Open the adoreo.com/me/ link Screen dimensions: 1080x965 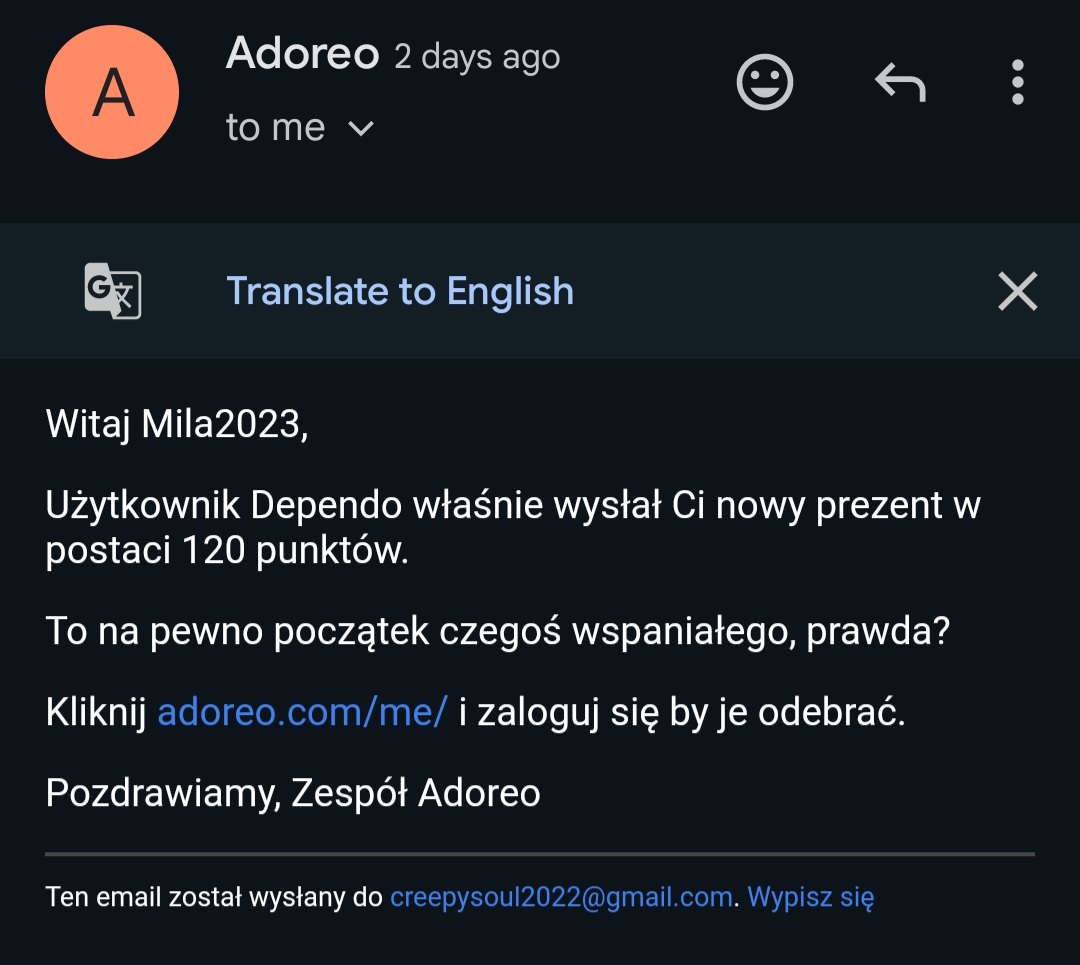pyautogui.click(x=302, y=713)
